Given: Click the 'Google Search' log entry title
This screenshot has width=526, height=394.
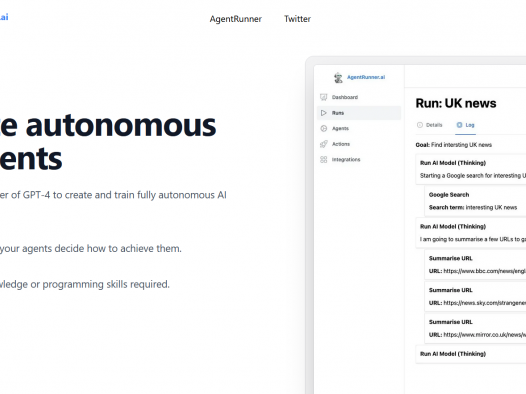Looking at the screenshot, I should [x=449, y=195].
